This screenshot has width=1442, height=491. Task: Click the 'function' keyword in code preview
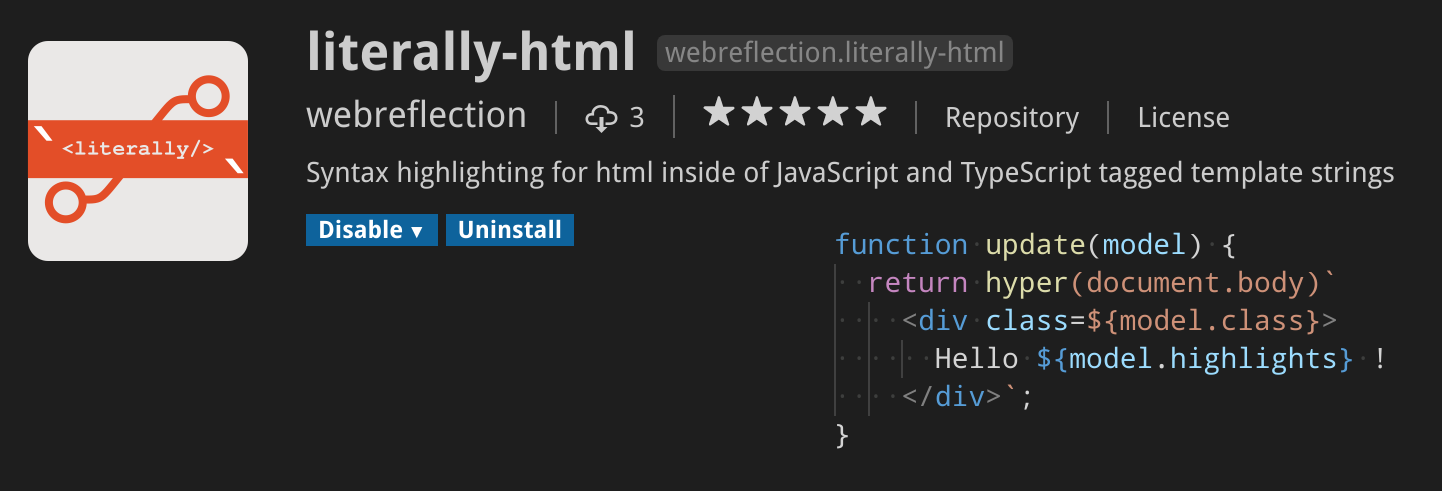click(901, 245)
